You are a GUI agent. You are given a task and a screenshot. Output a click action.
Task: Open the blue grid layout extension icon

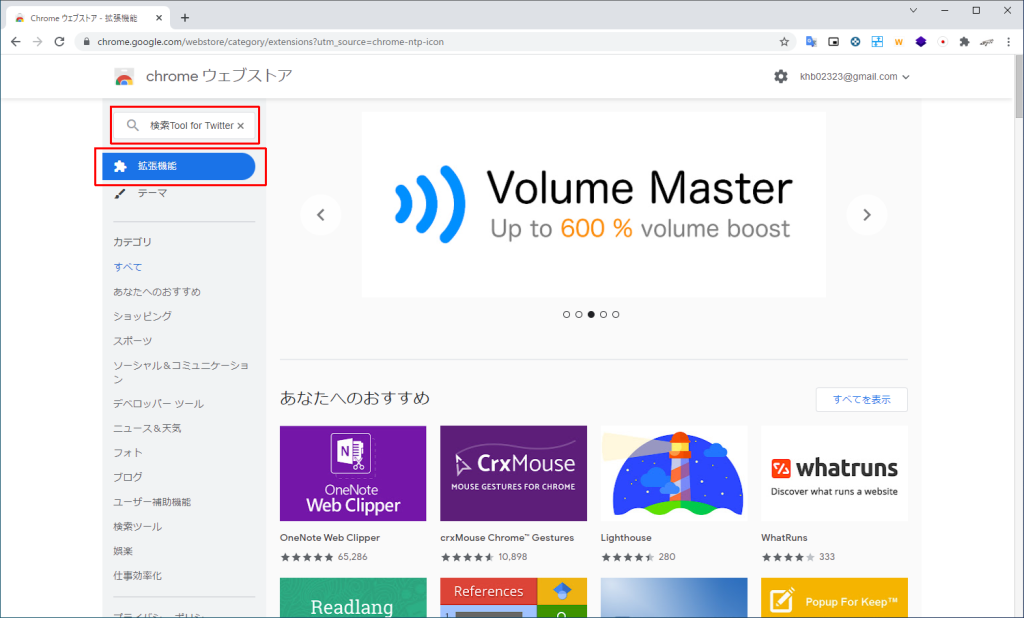[x=877, y=42]
